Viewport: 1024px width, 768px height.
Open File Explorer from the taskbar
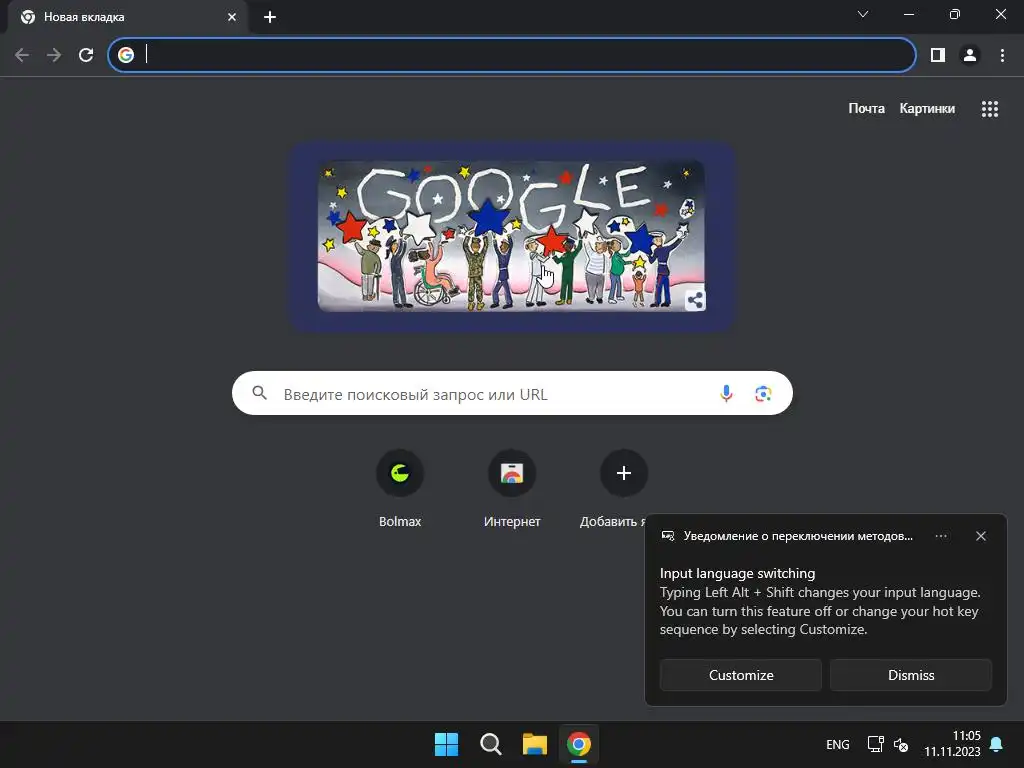534,744
